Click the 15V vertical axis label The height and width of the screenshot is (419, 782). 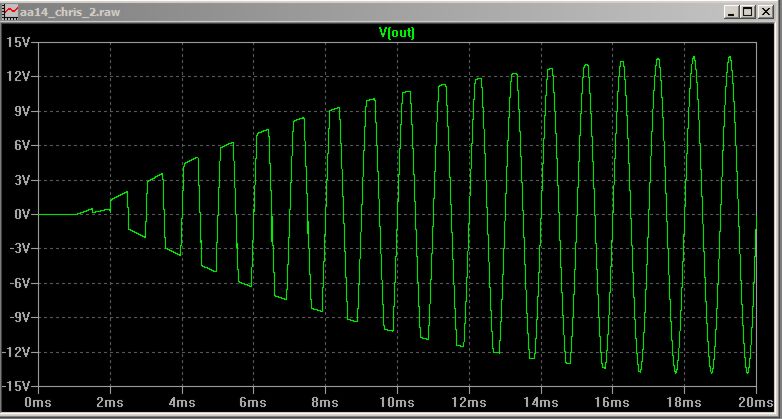click(x=17, y=42)
